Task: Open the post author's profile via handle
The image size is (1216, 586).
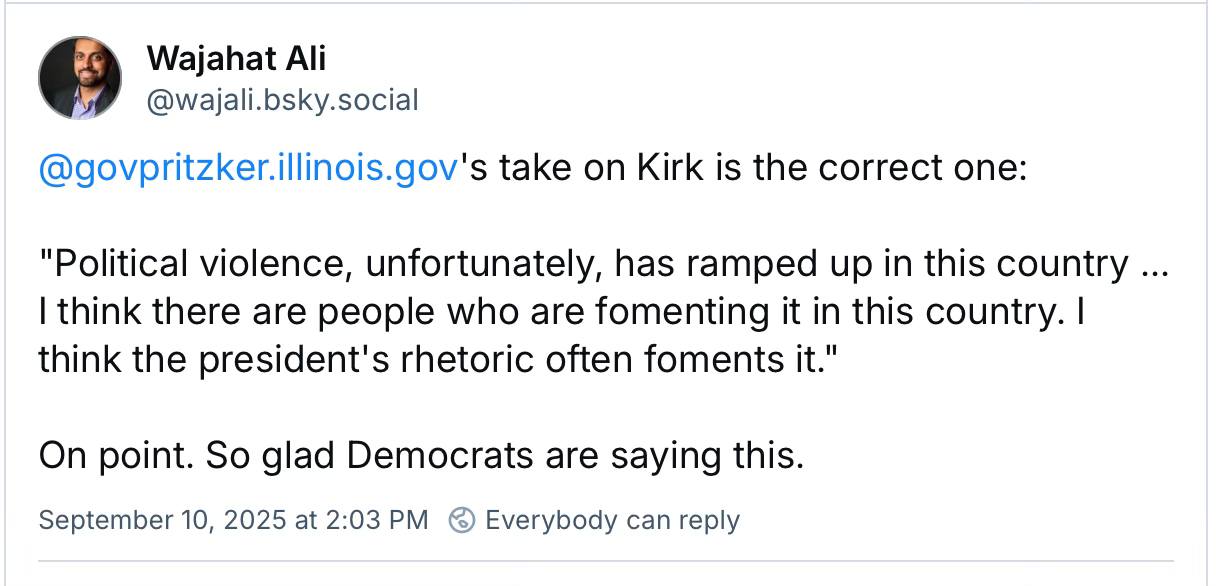Action: (x=285, y=100)
